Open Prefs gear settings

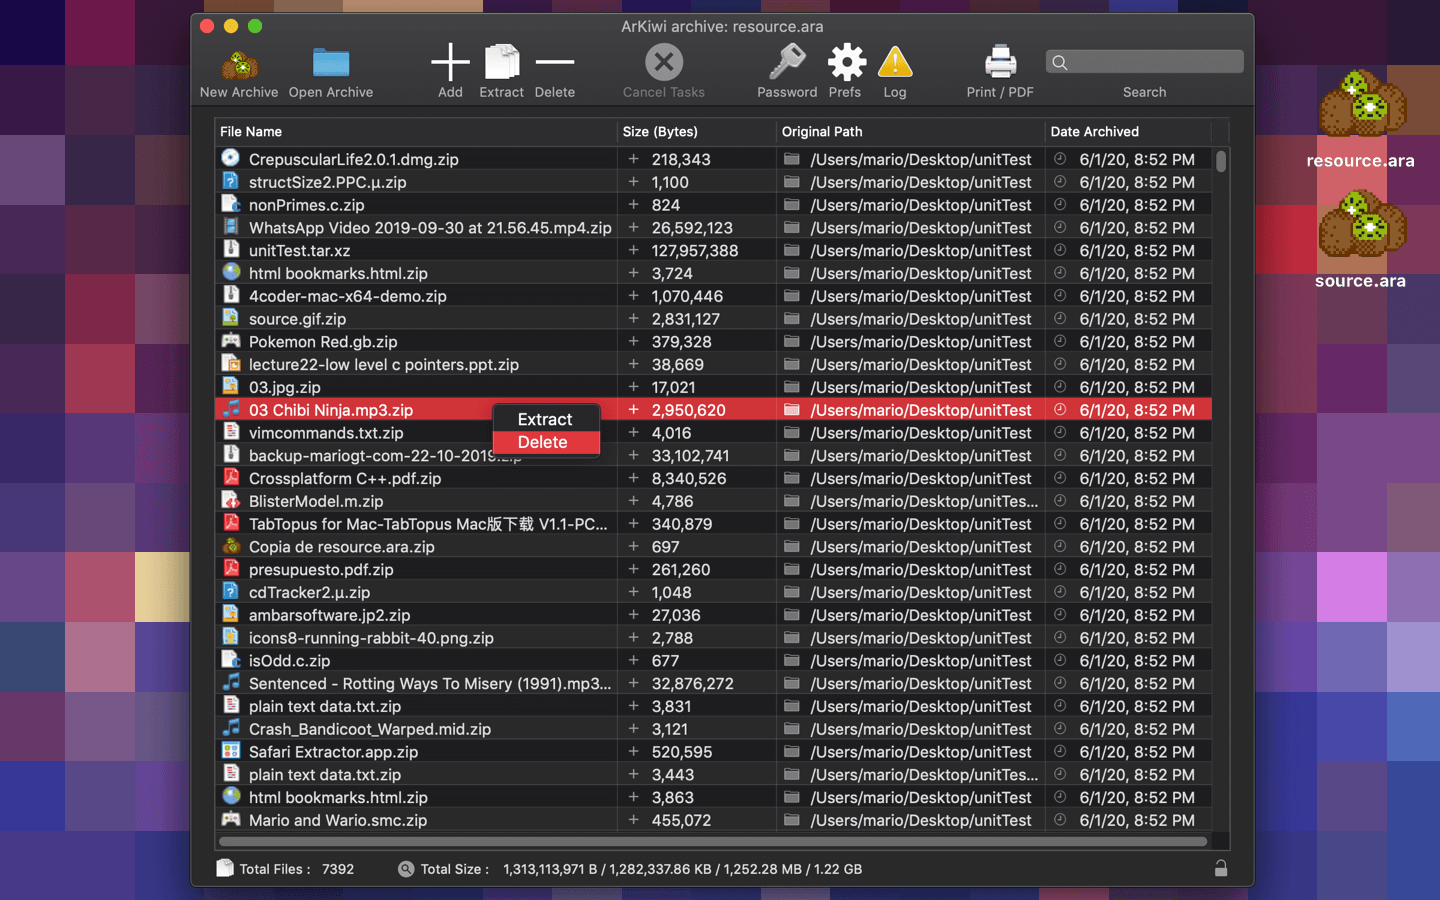(845, 63)
